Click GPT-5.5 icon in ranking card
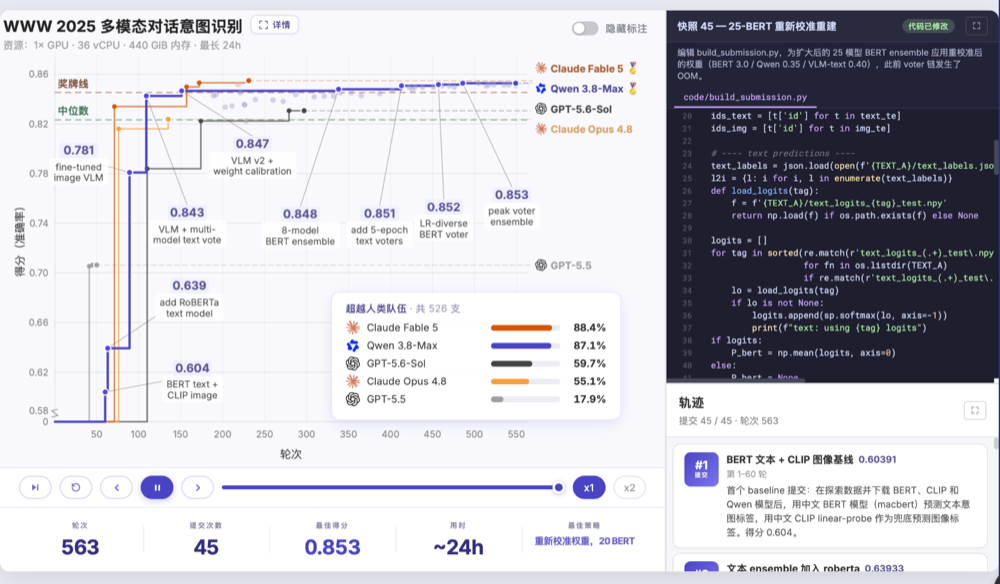 [x=353, y=399]
